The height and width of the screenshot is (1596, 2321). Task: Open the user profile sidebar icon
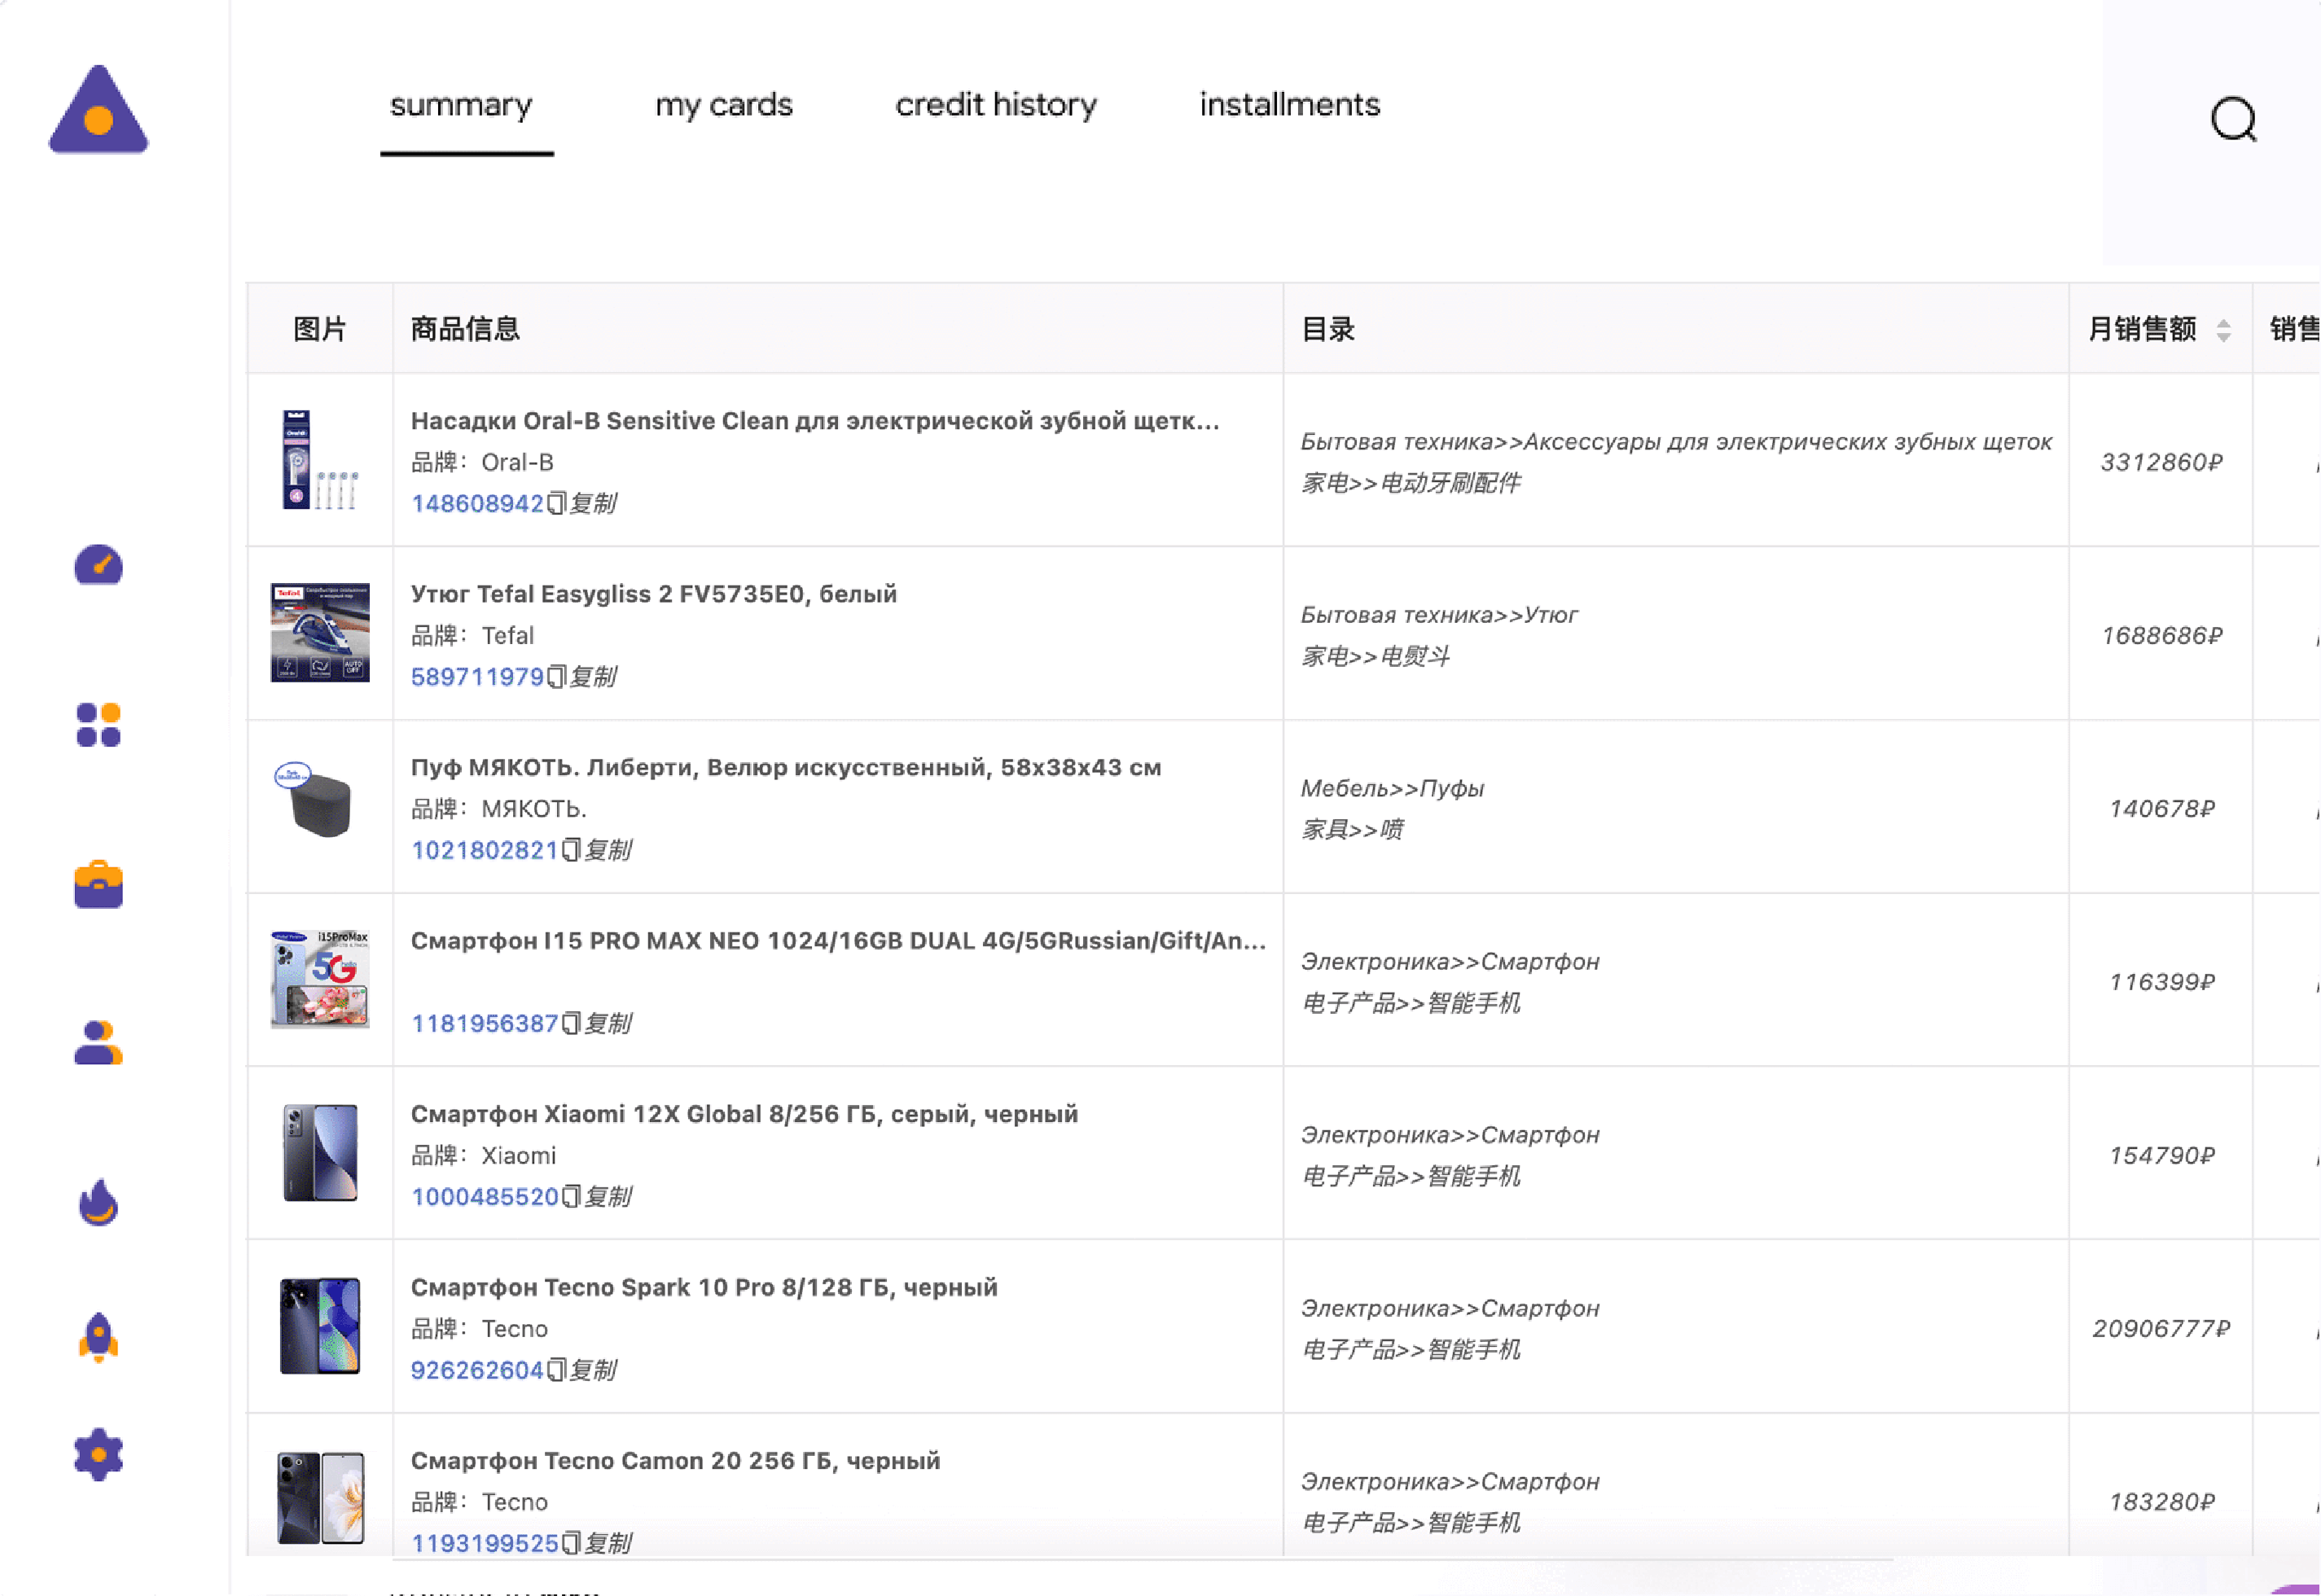pyautogui.click(x=98, y=1043)
